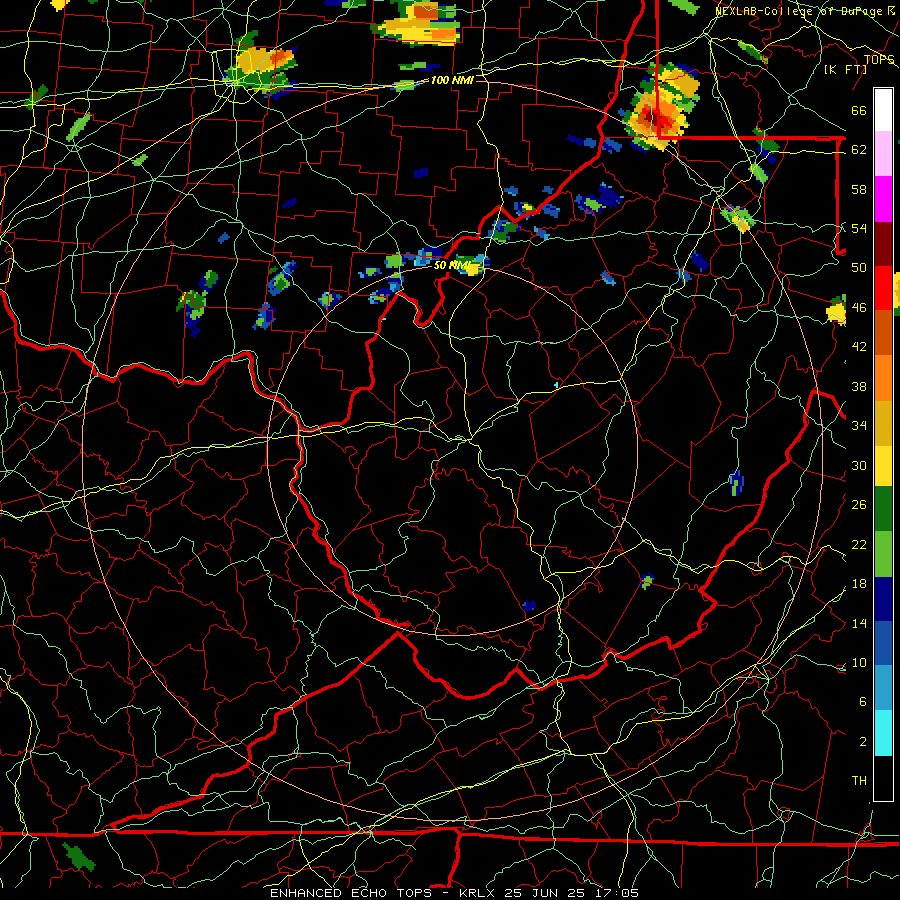Screen dimensions: 900x900
Task: Select the bright red legend swatch
Action: (883, 288)
